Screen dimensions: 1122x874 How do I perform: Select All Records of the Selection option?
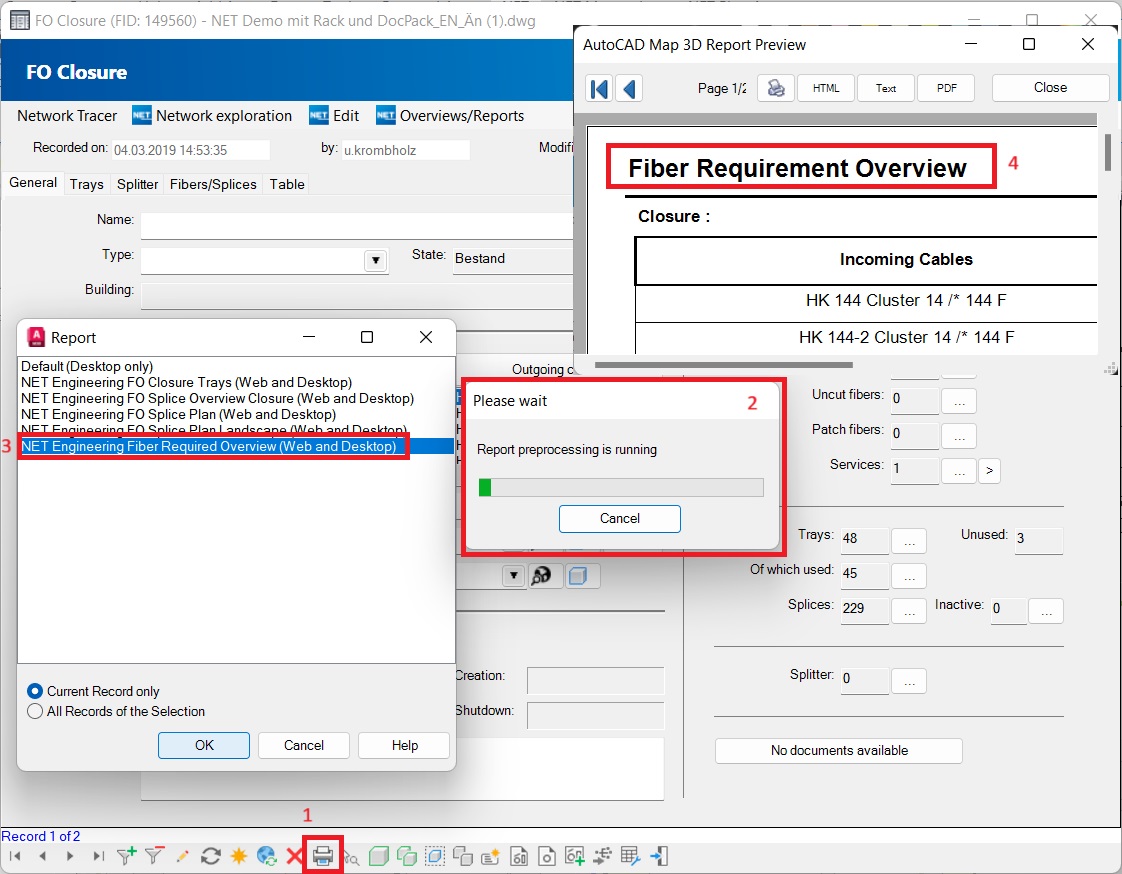(x=34, y=712)
